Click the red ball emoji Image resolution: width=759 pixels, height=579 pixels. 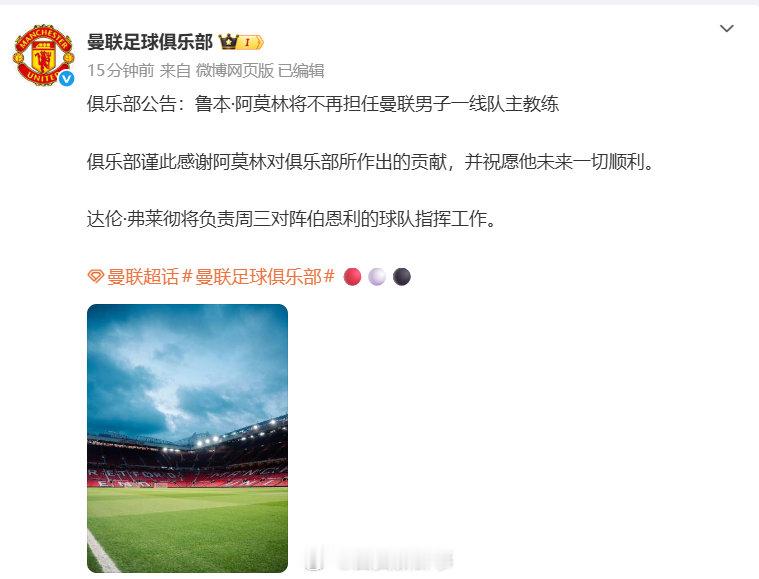352,277
